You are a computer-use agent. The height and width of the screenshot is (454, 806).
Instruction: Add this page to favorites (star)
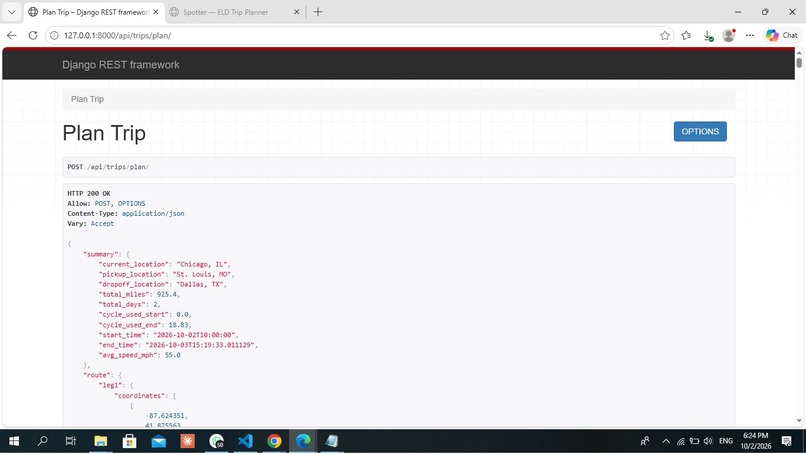665,35
